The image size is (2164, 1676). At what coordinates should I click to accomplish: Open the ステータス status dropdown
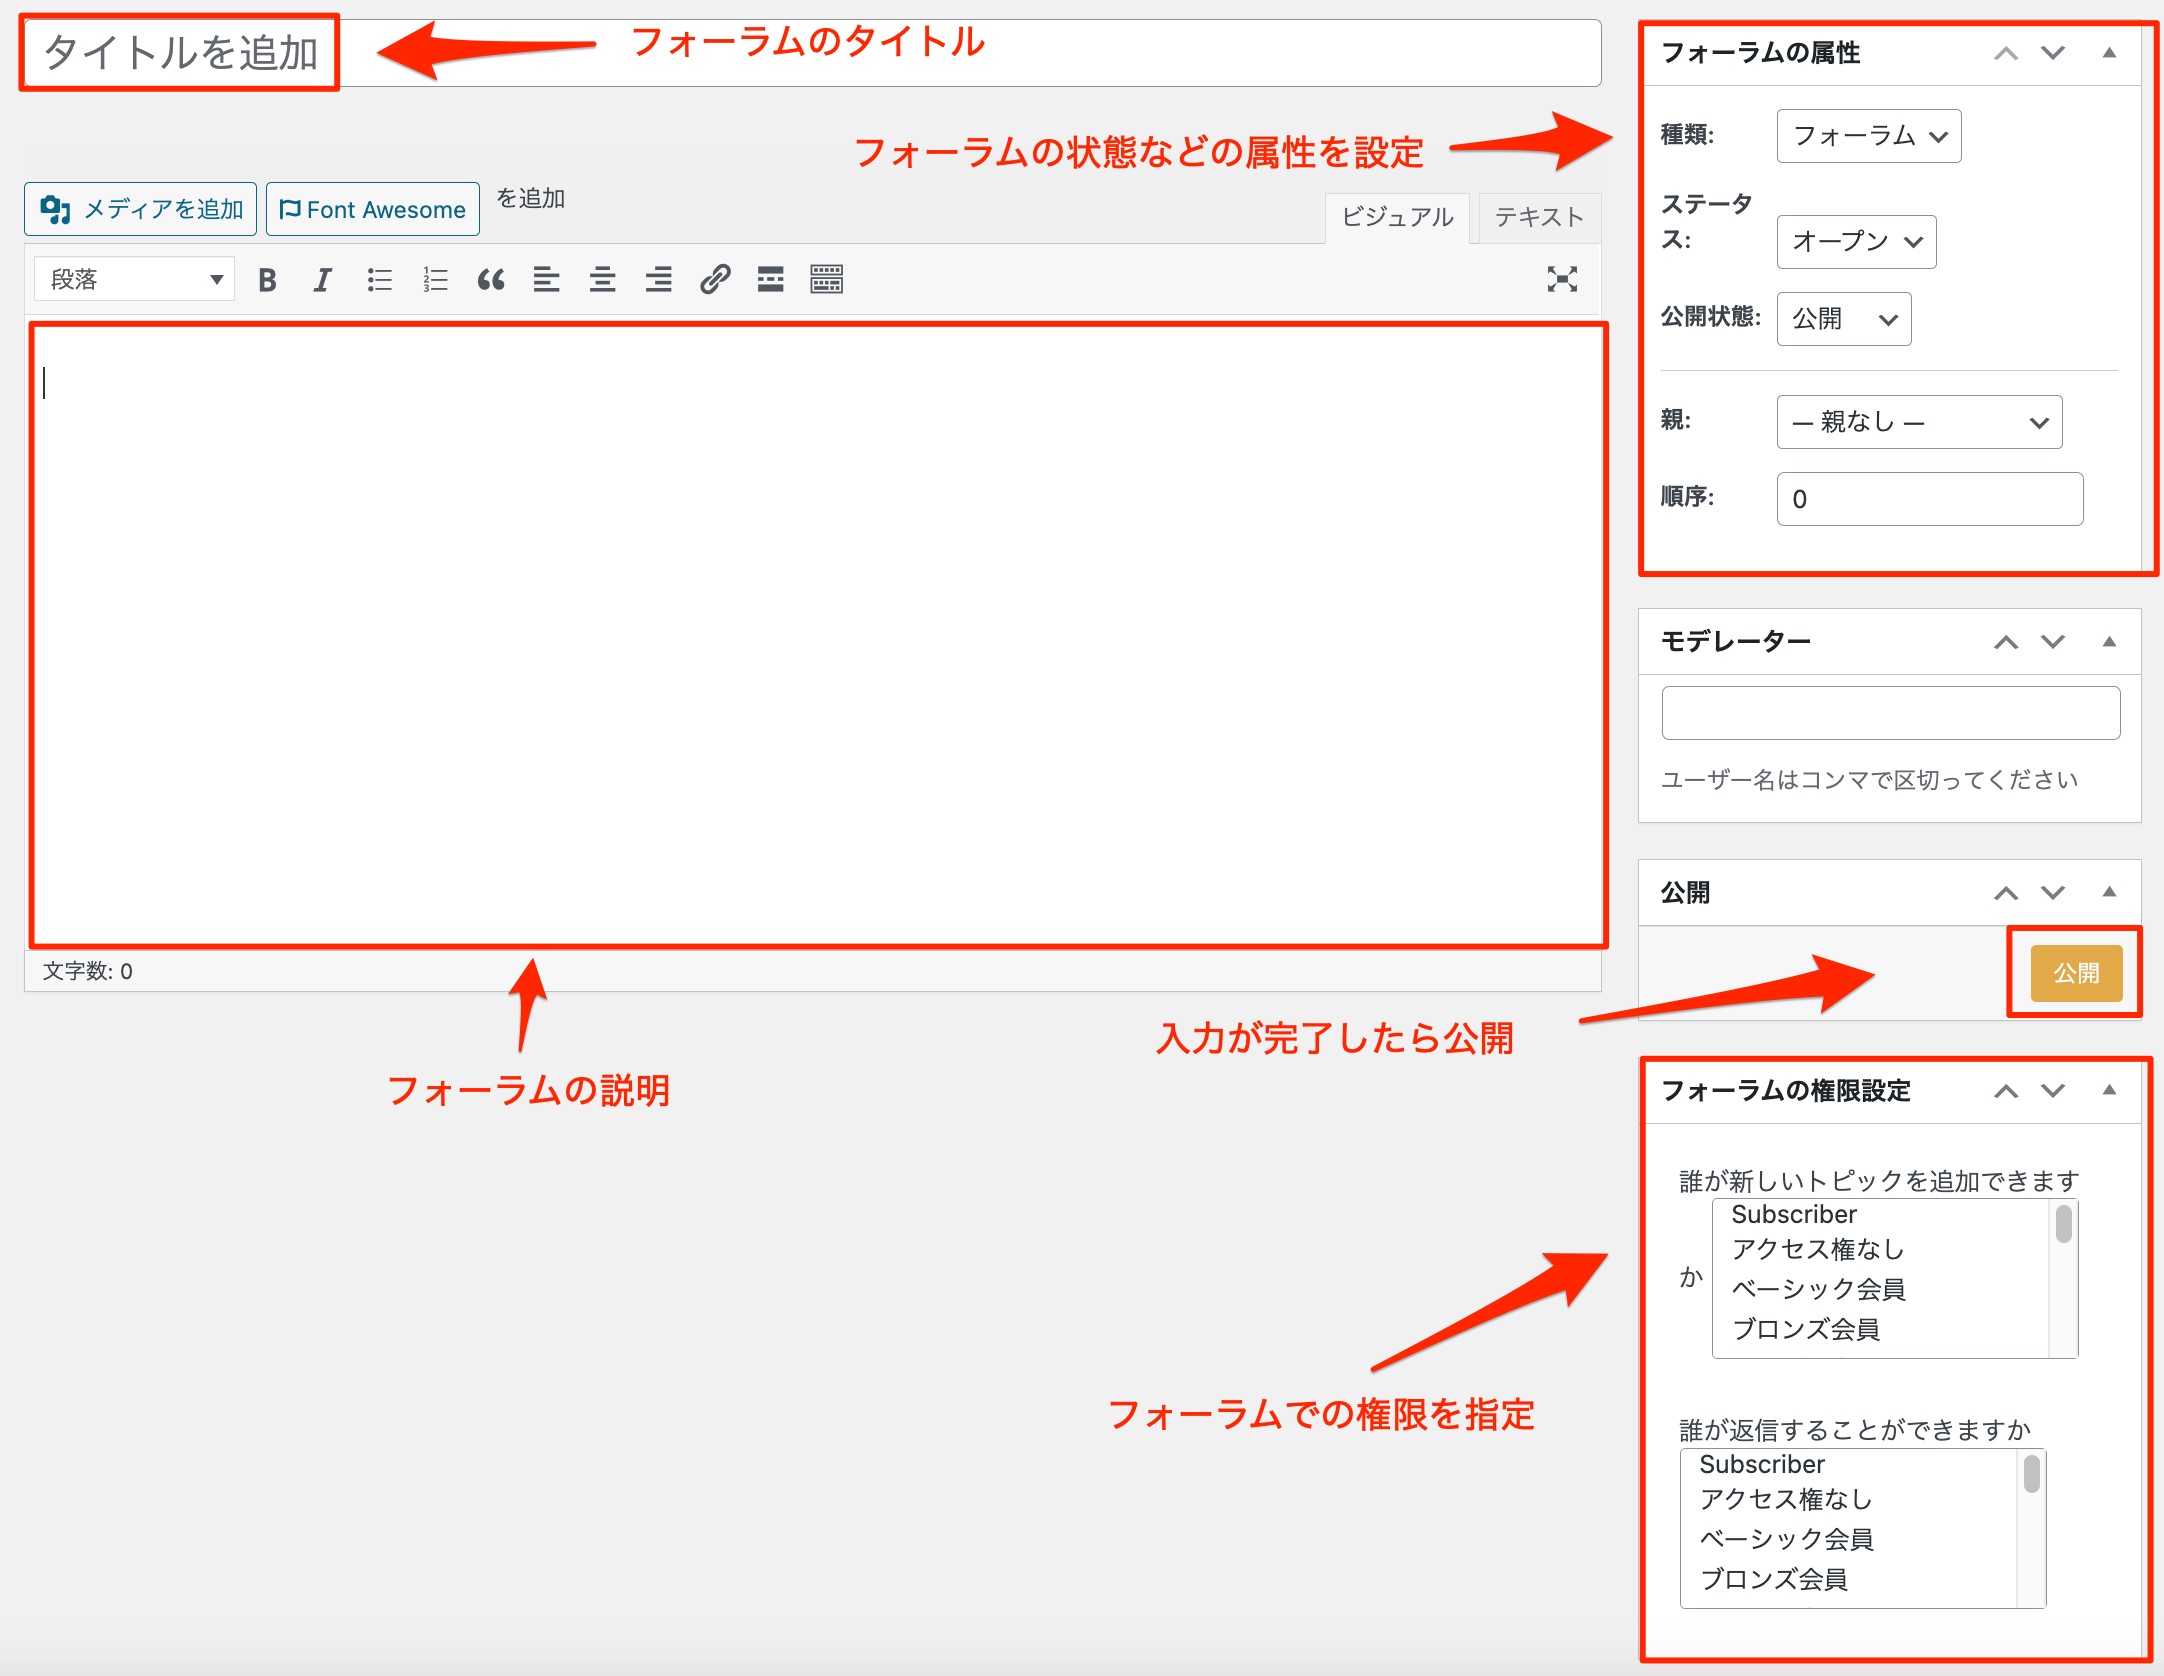click(x=1856, y=242)
